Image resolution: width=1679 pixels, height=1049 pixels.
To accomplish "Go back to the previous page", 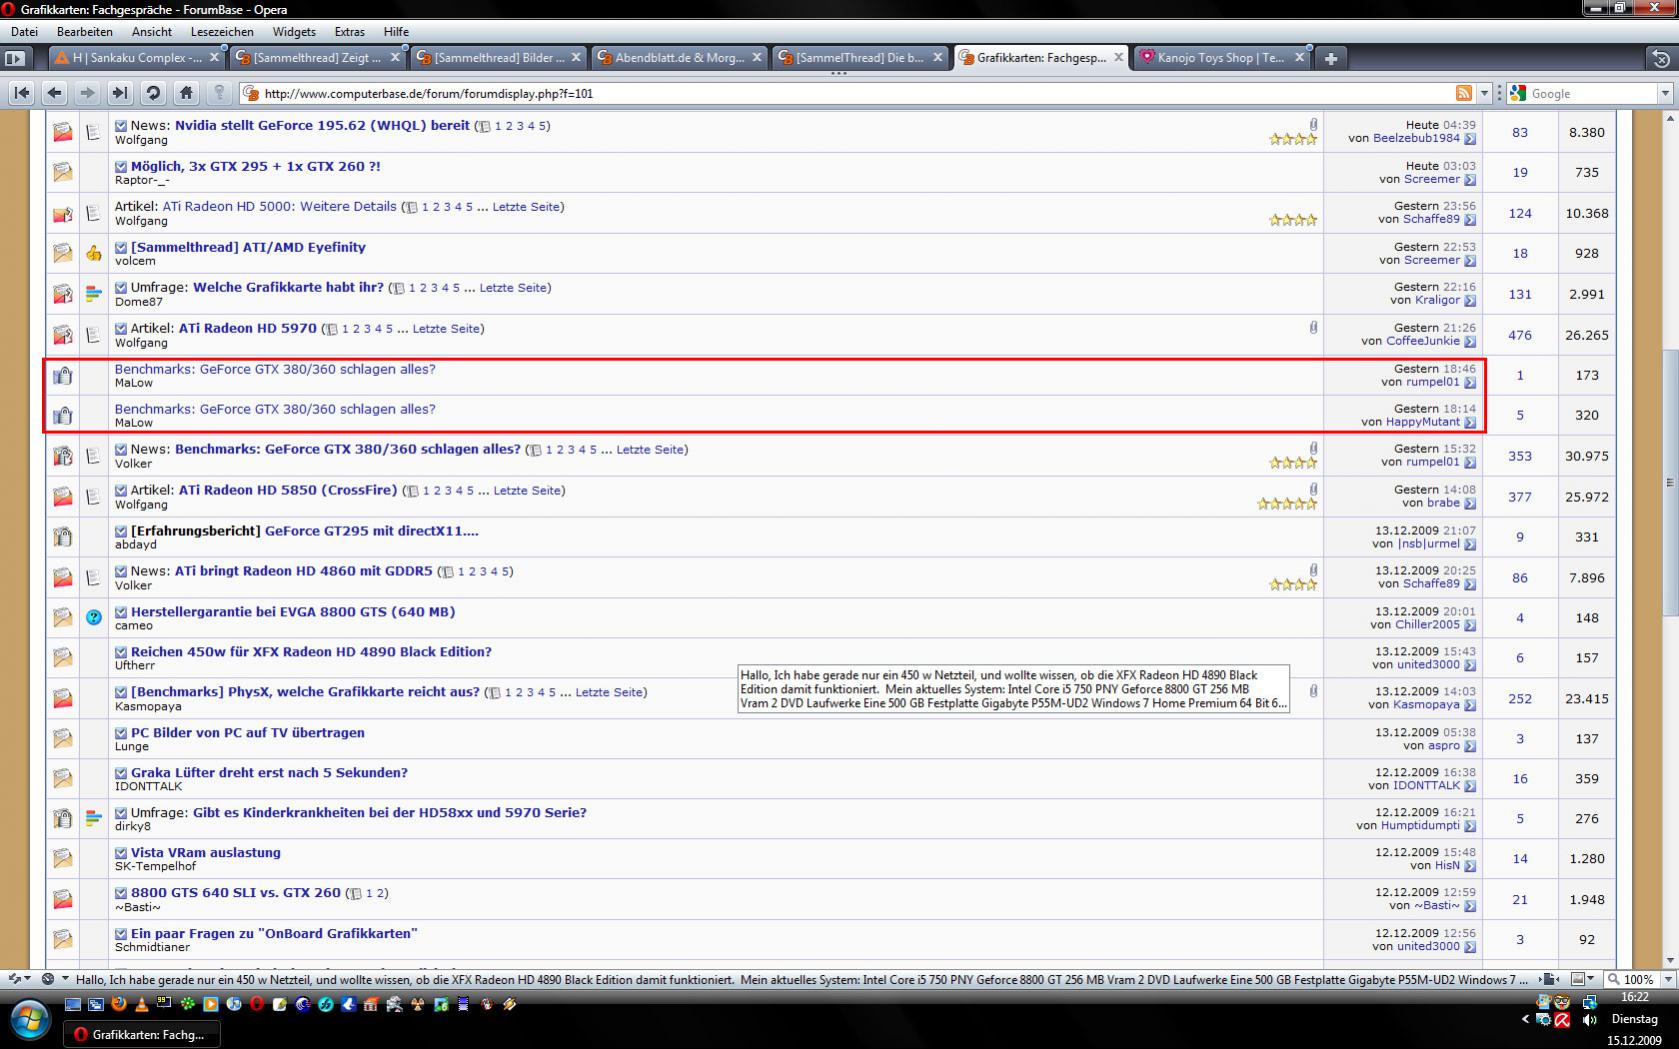I will 55,93.
